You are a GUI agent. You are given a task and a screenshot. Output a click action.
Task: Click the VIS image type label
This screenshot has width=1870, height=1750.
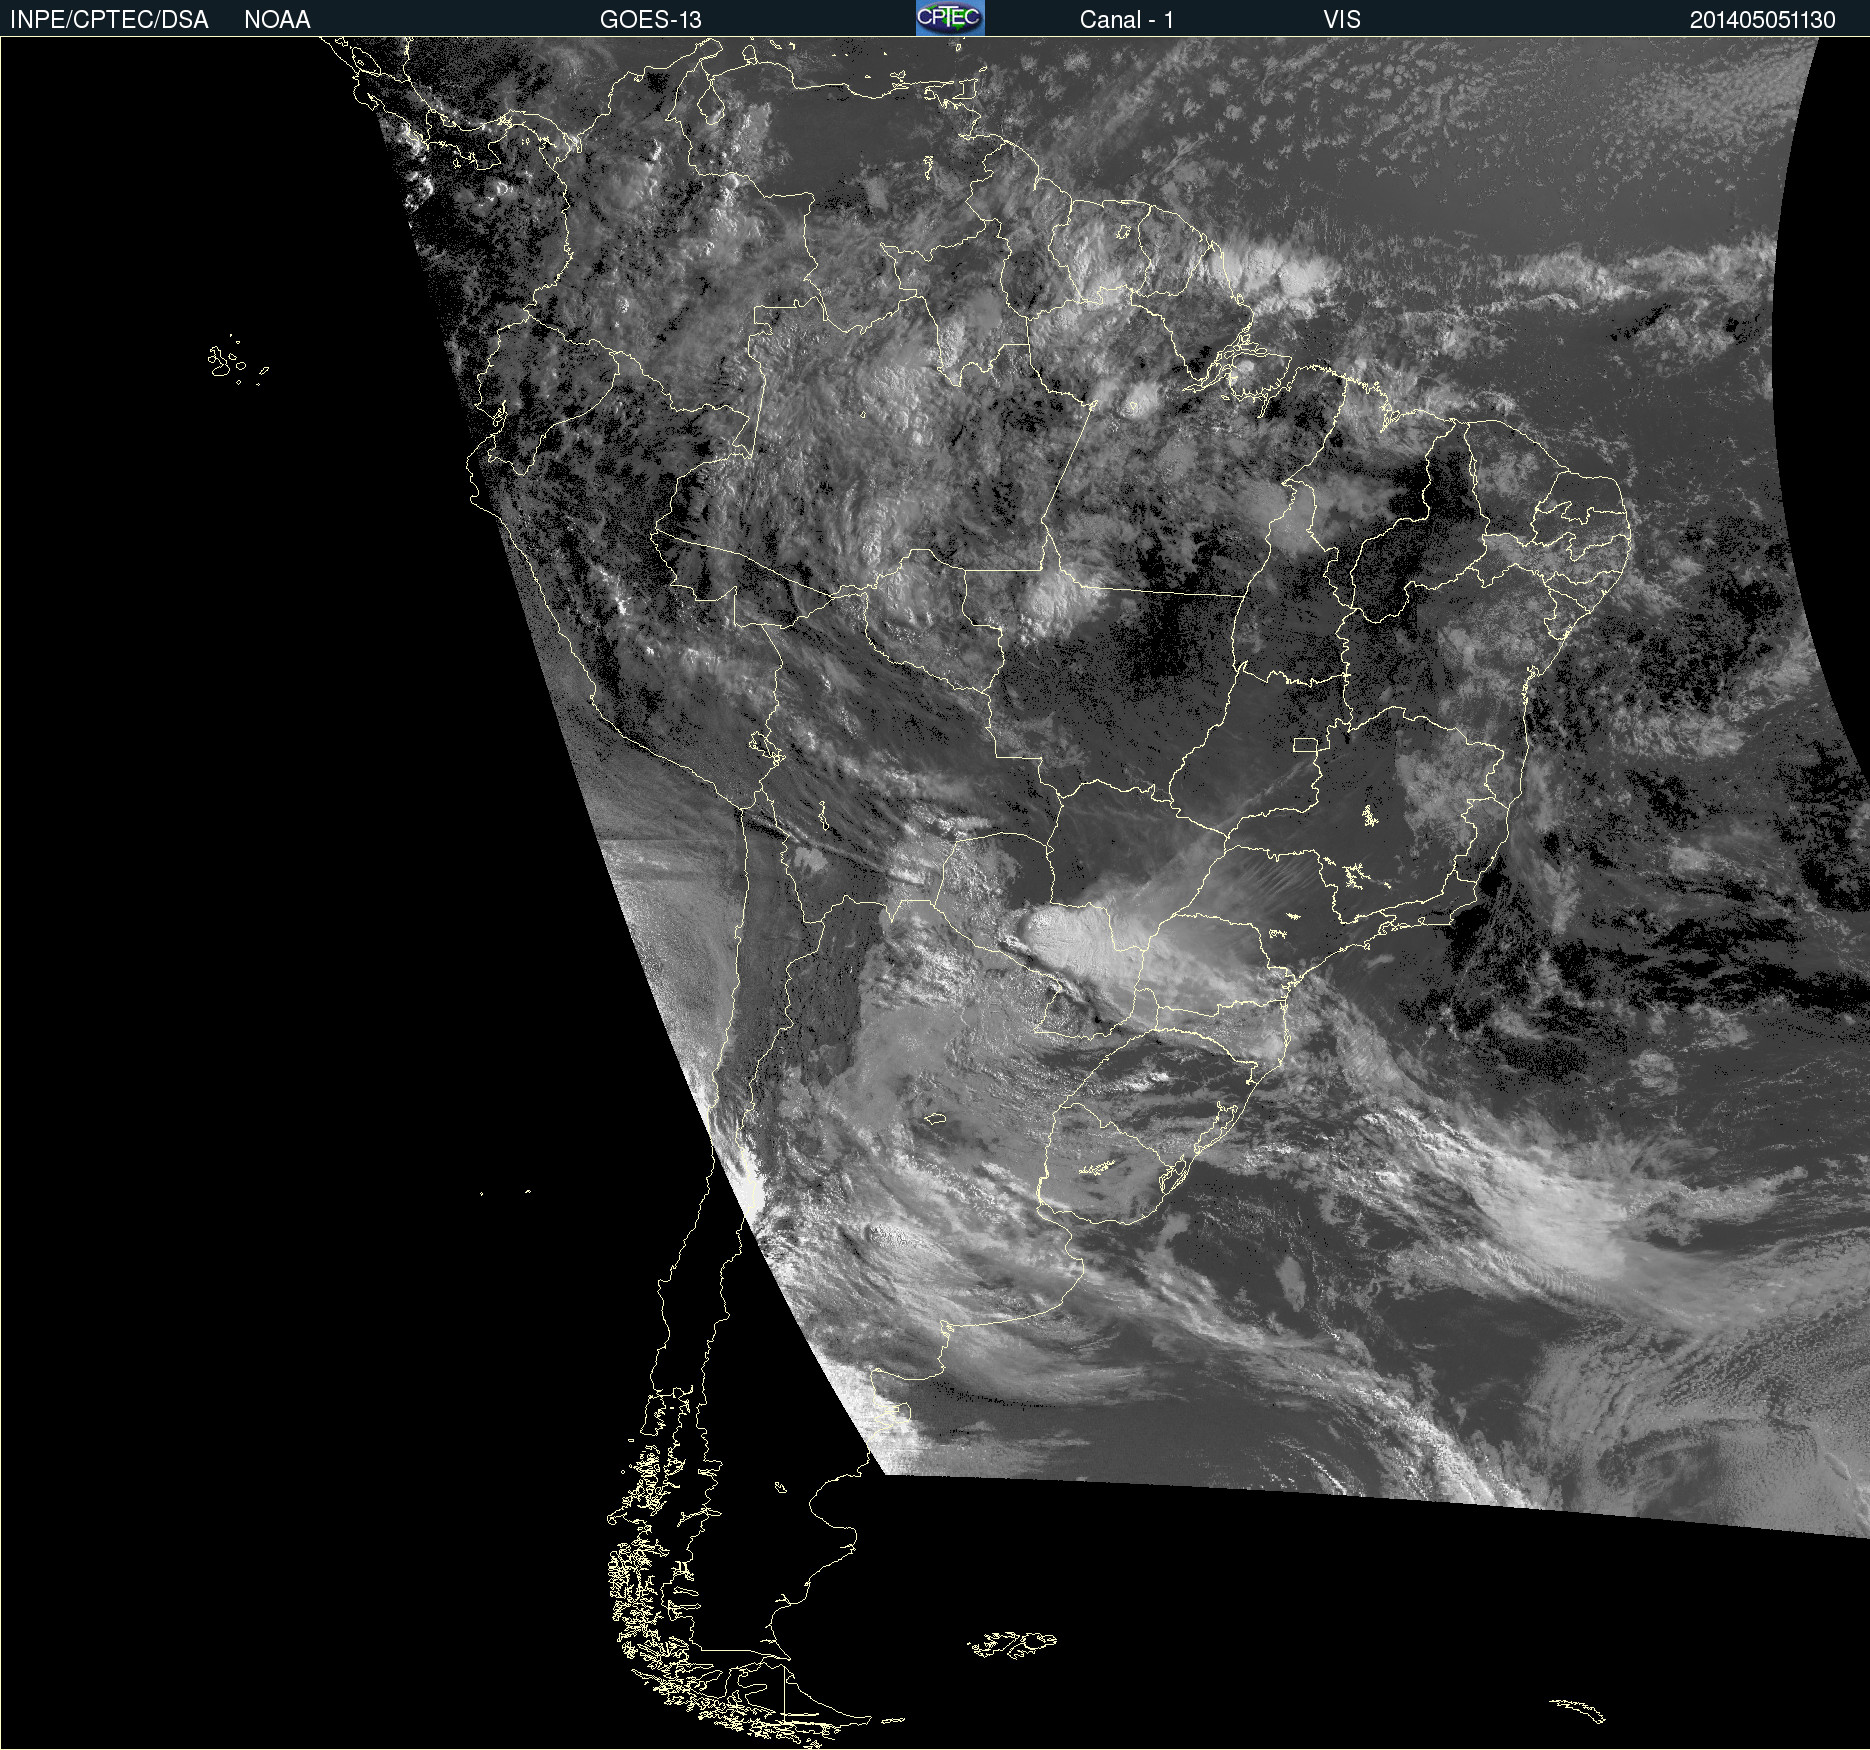click(1341, 19)
